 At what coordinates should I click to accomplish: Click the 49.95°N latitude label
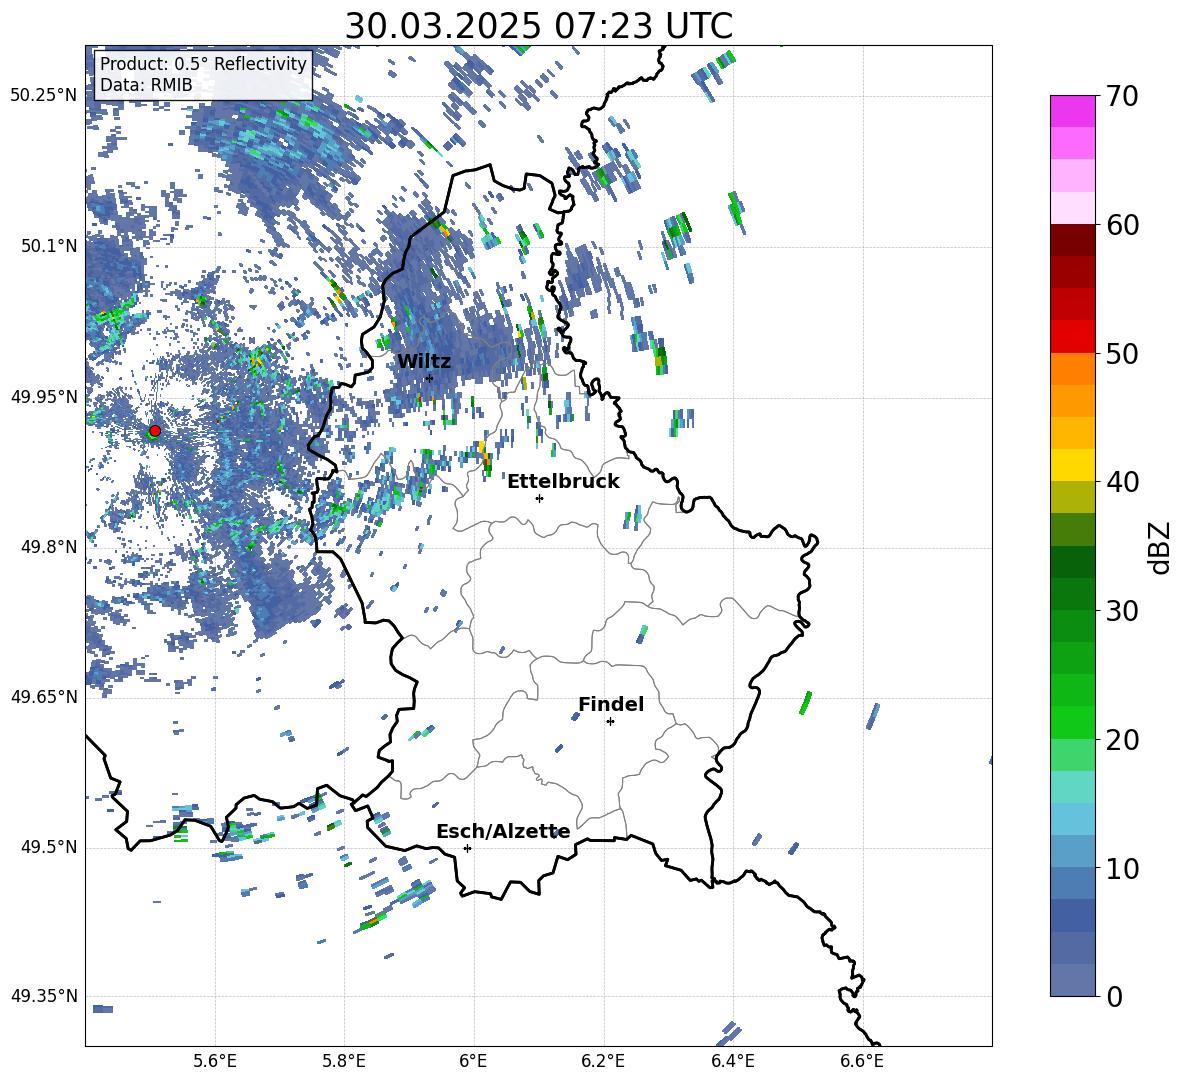tap(44, 397)
